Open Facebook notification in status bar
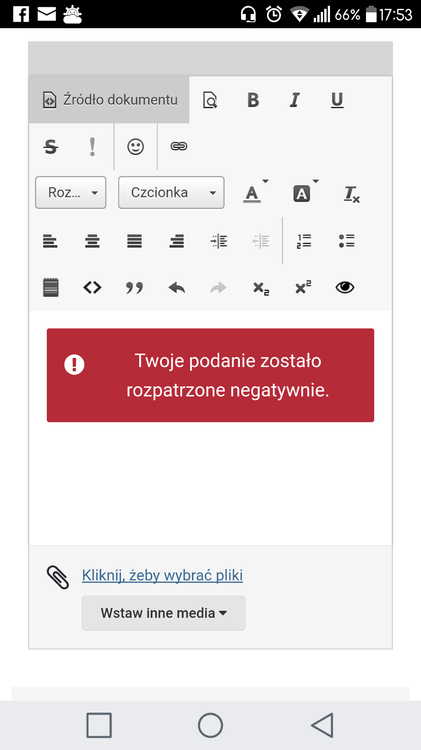This screenshot has width=421, height=750. pos(21,14)
